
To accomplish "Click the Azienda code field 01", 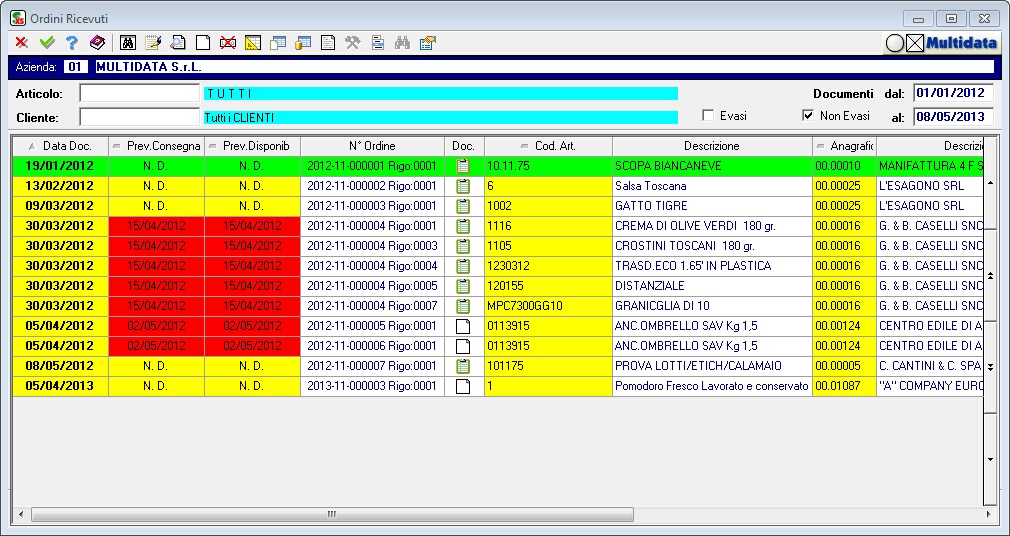I will 76,66.
